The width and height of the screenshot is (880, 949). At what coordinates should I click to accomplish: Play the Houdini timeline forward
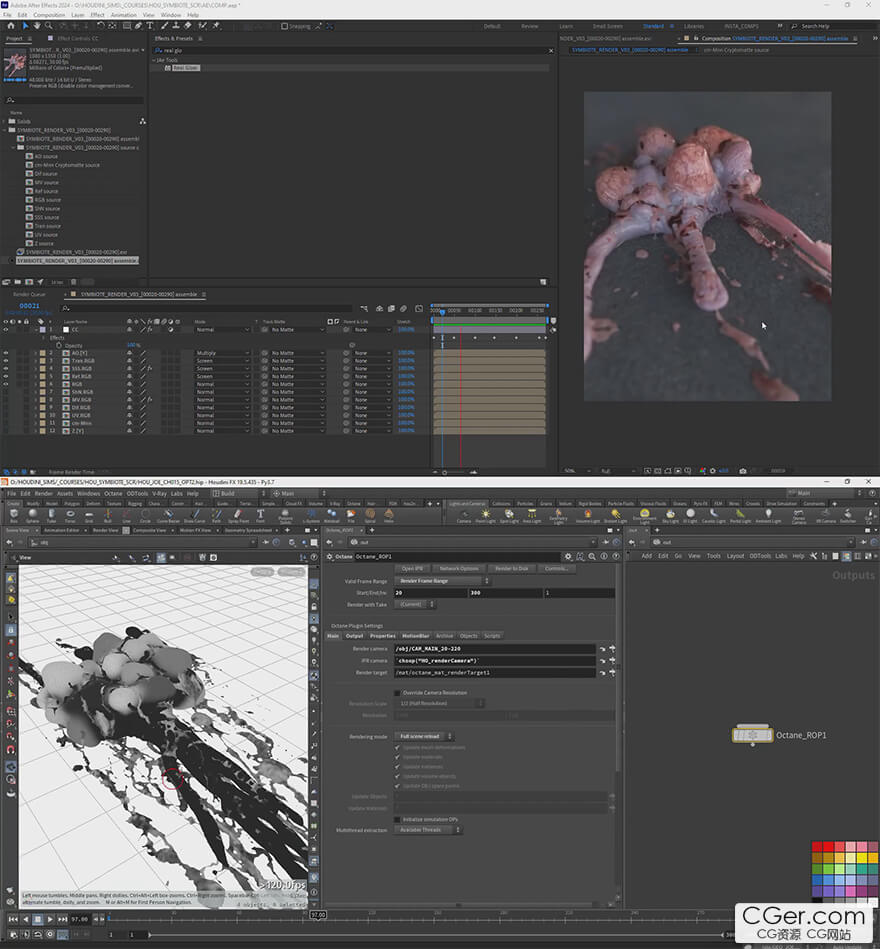pyautogui.click(x=50, y=919)
